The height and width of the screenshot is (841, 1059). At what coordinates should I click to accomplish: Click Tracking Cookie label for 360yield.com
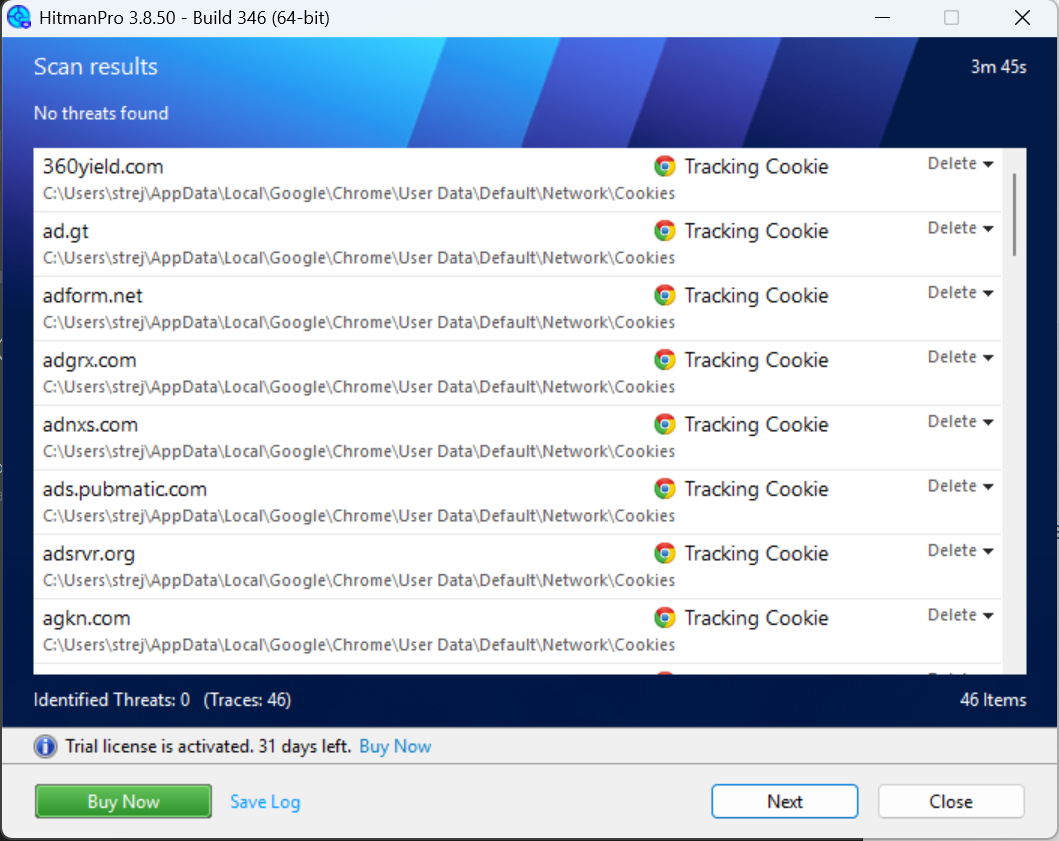[756, 167]
